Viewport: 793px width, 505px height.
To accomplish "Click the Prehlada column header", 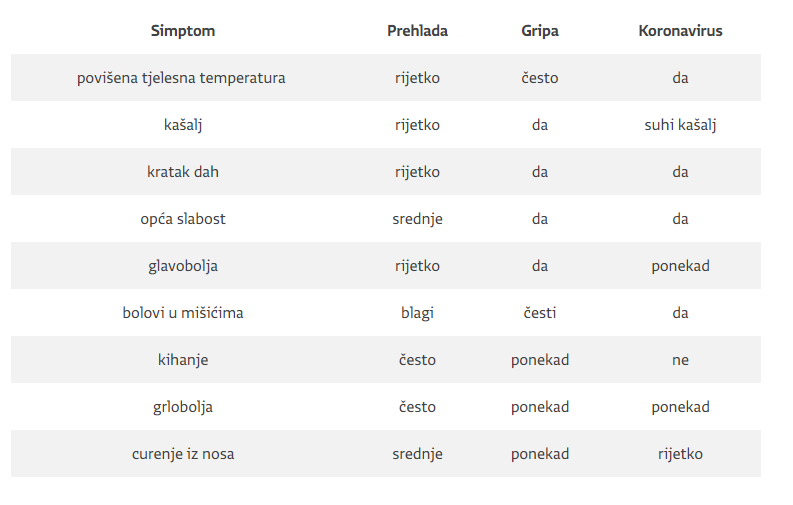I will [x=417, y=31].
